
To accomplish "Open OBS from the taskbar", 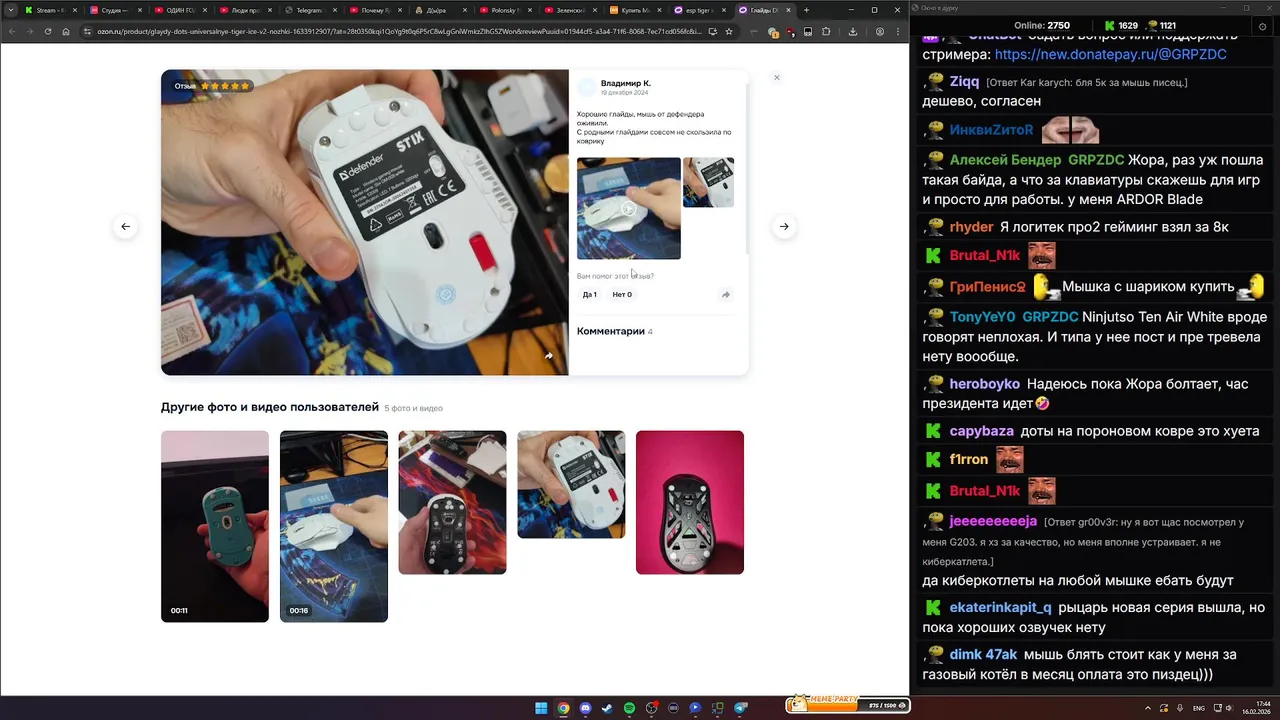I will point(651,708).
